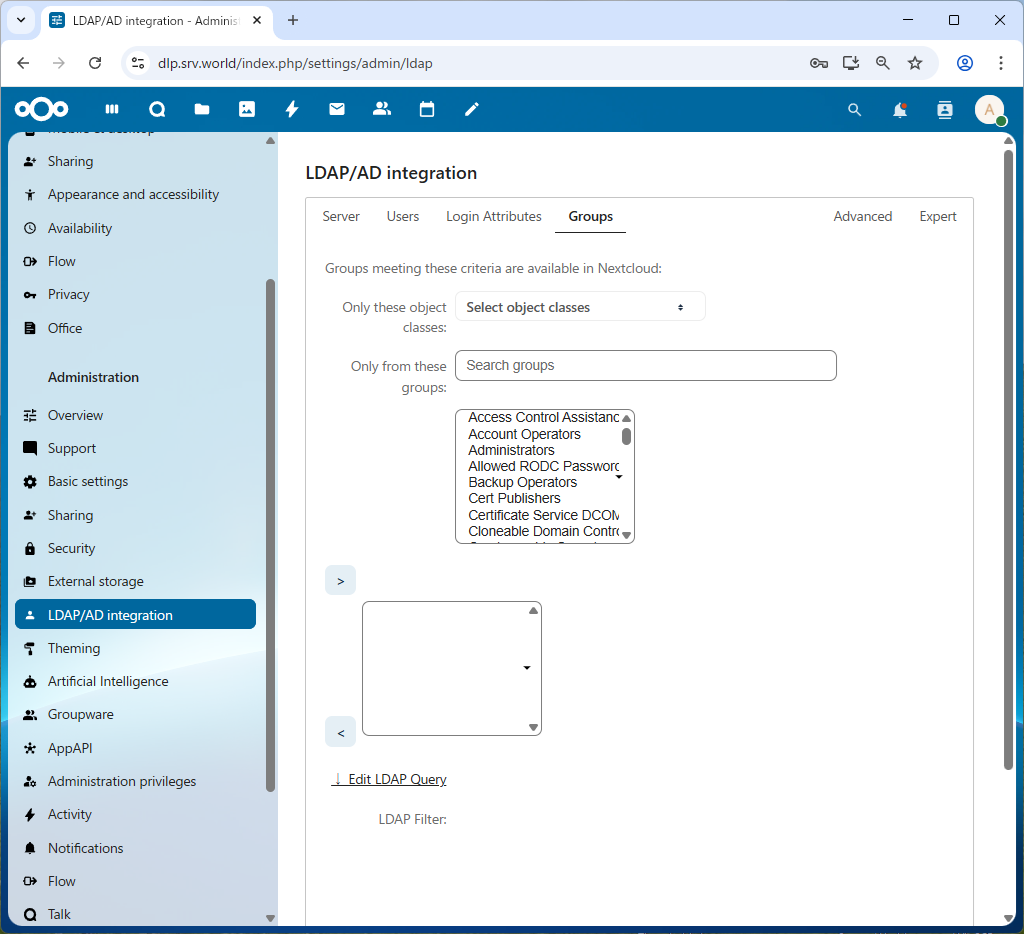This screenshot has height=934, width=1024.
Task: Open the Expert tab
Action: click(x=937, y=216)
